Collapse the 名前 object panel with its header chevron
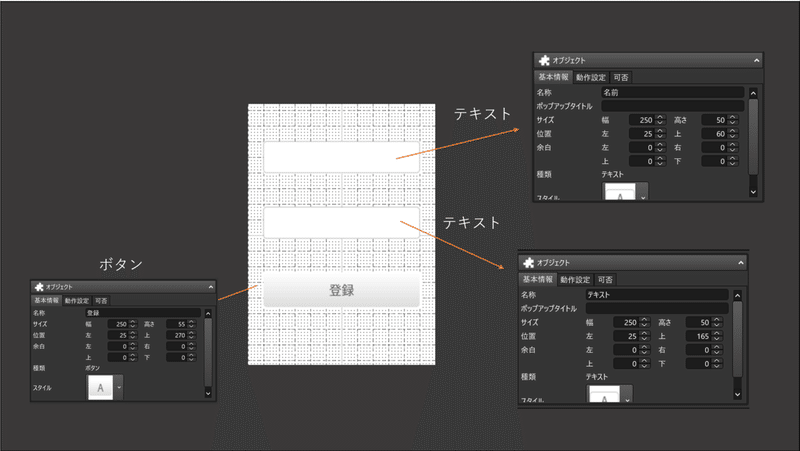 pyautogui.click(x=757, y=60)
